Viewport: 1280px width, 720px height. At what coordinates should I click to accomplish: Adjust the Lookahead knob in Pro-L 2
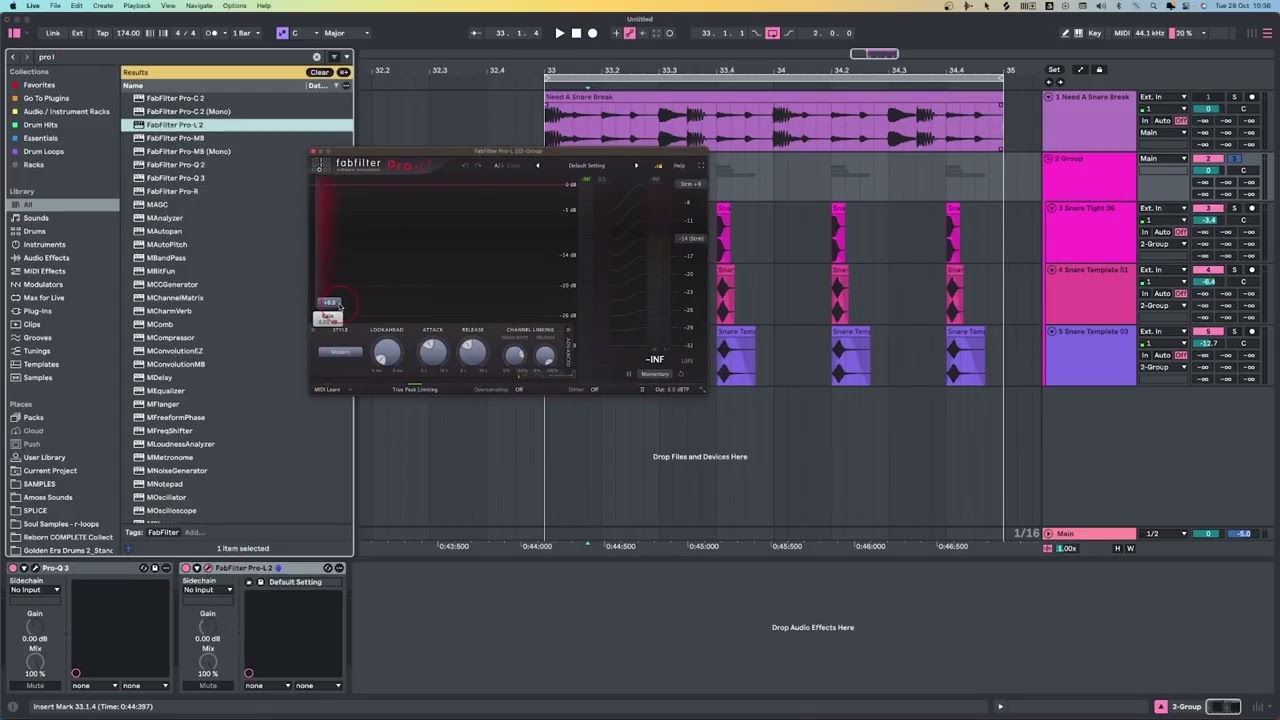pos(387,352)
